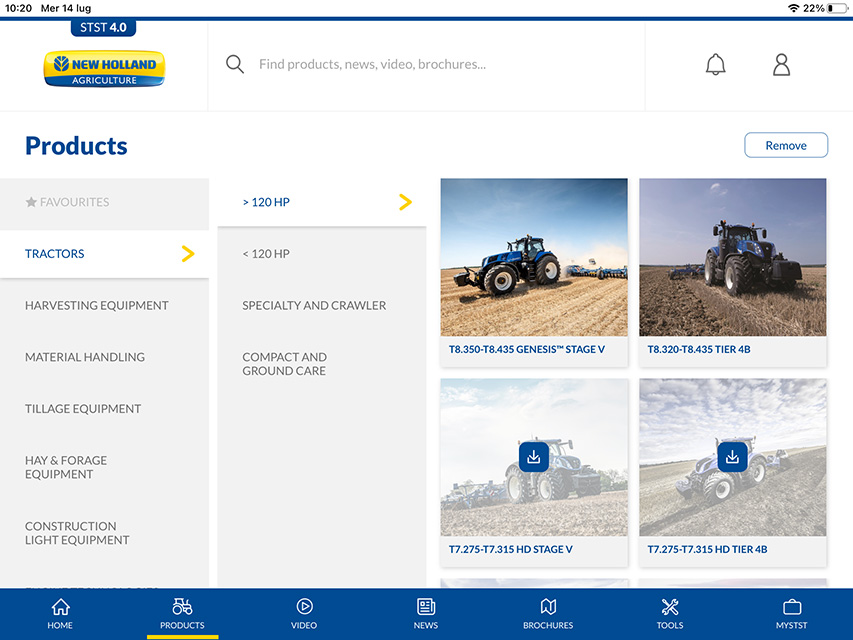Download T7.275-T7.315 HD Stage V content

[534, 457]
